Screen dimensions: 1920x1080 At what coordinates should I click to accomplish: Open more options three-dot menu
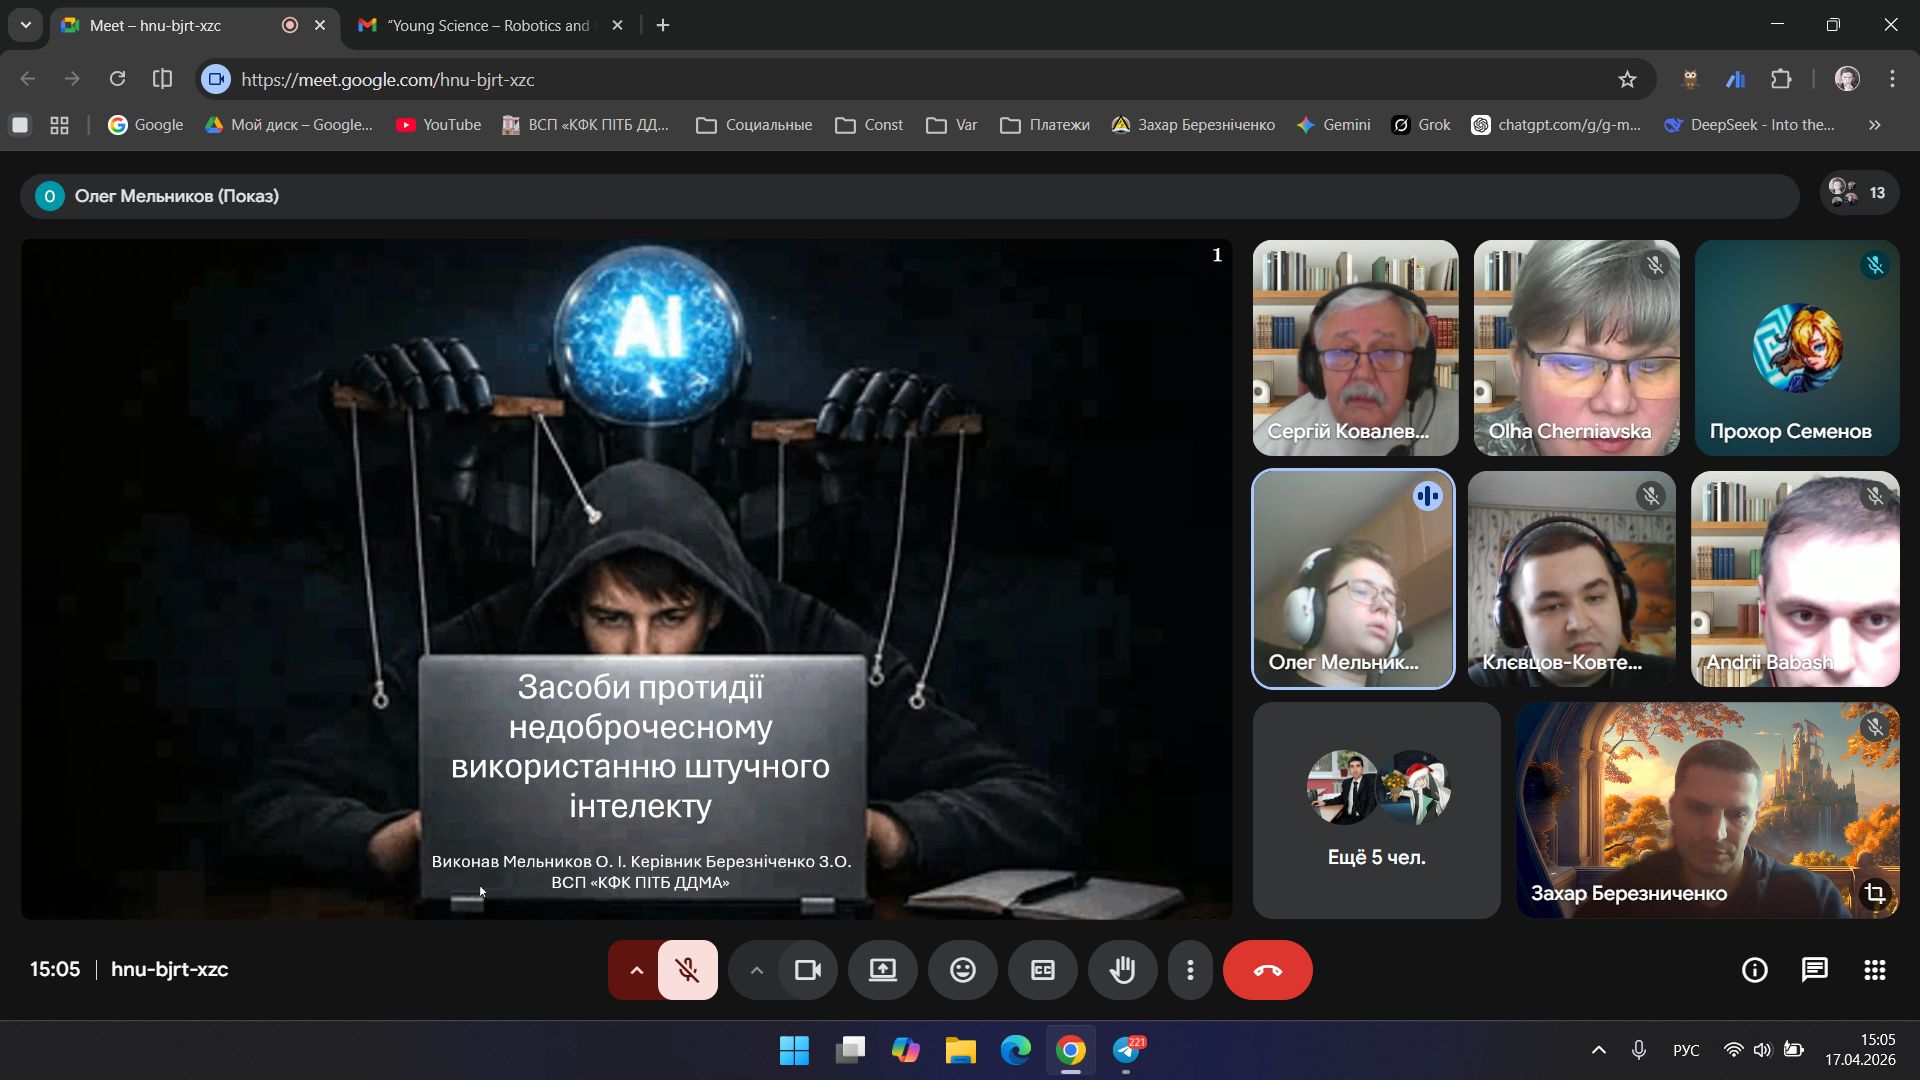(x=1190, y=970)
